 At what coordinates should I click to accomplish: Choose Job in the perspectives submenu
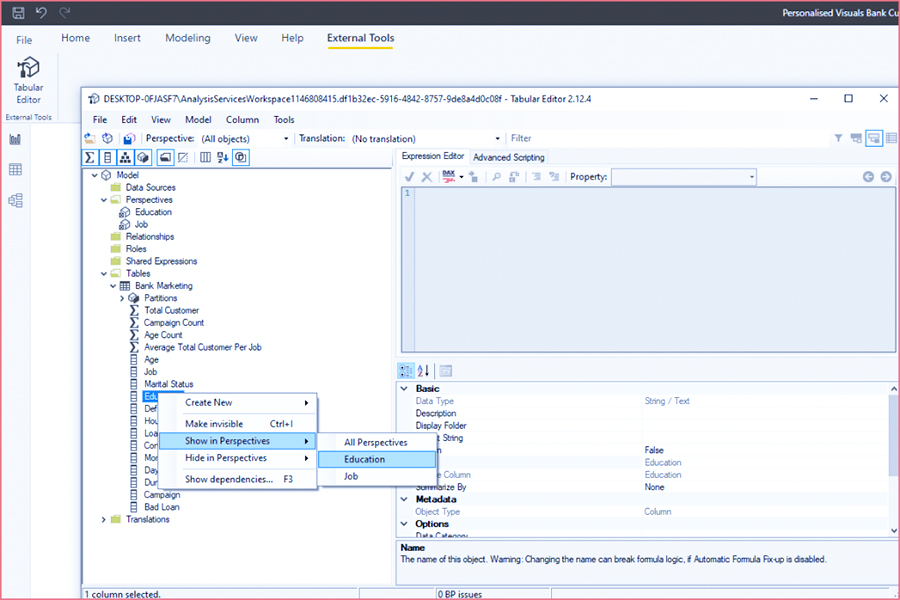(x=377, y=477)
